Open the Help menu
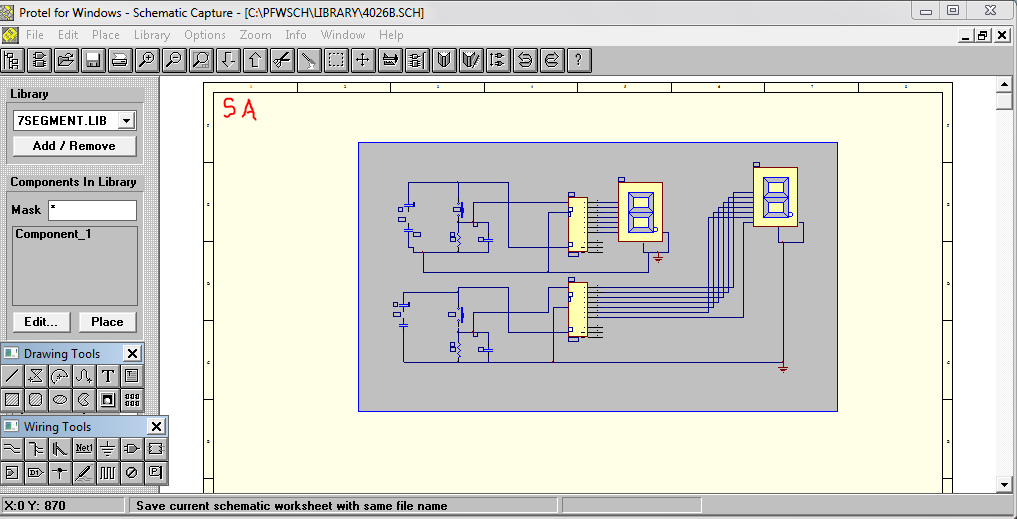 tap(391, 35)
